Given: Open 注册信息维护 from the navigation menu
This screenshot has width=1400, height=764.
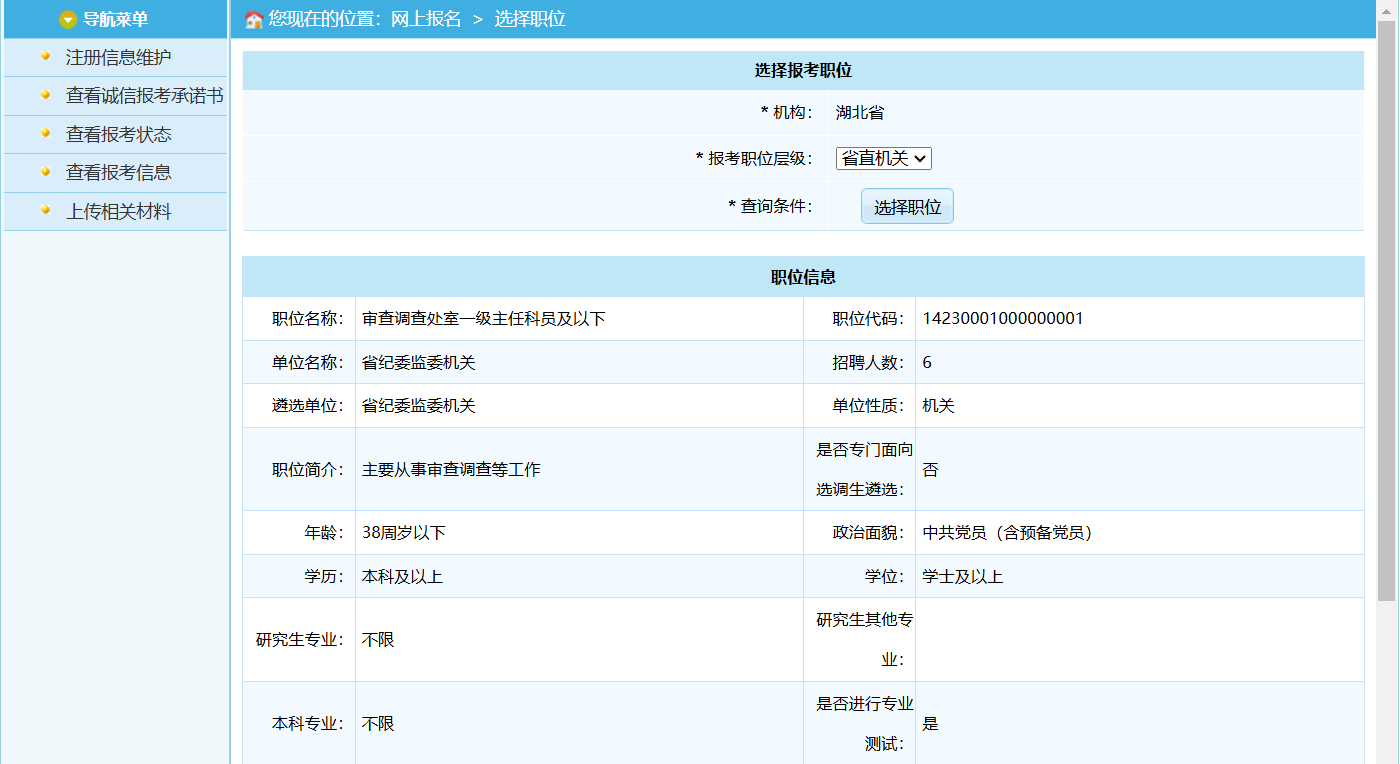Looking at the screenshot, I should pyautogui.click(x=118, y=58).
